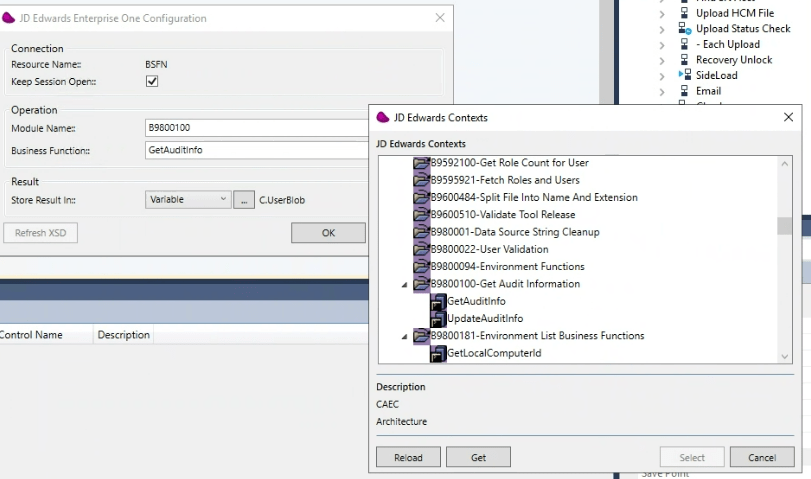Click Recovery Unlock node icon
811x479 pixels.
[684, 59]
